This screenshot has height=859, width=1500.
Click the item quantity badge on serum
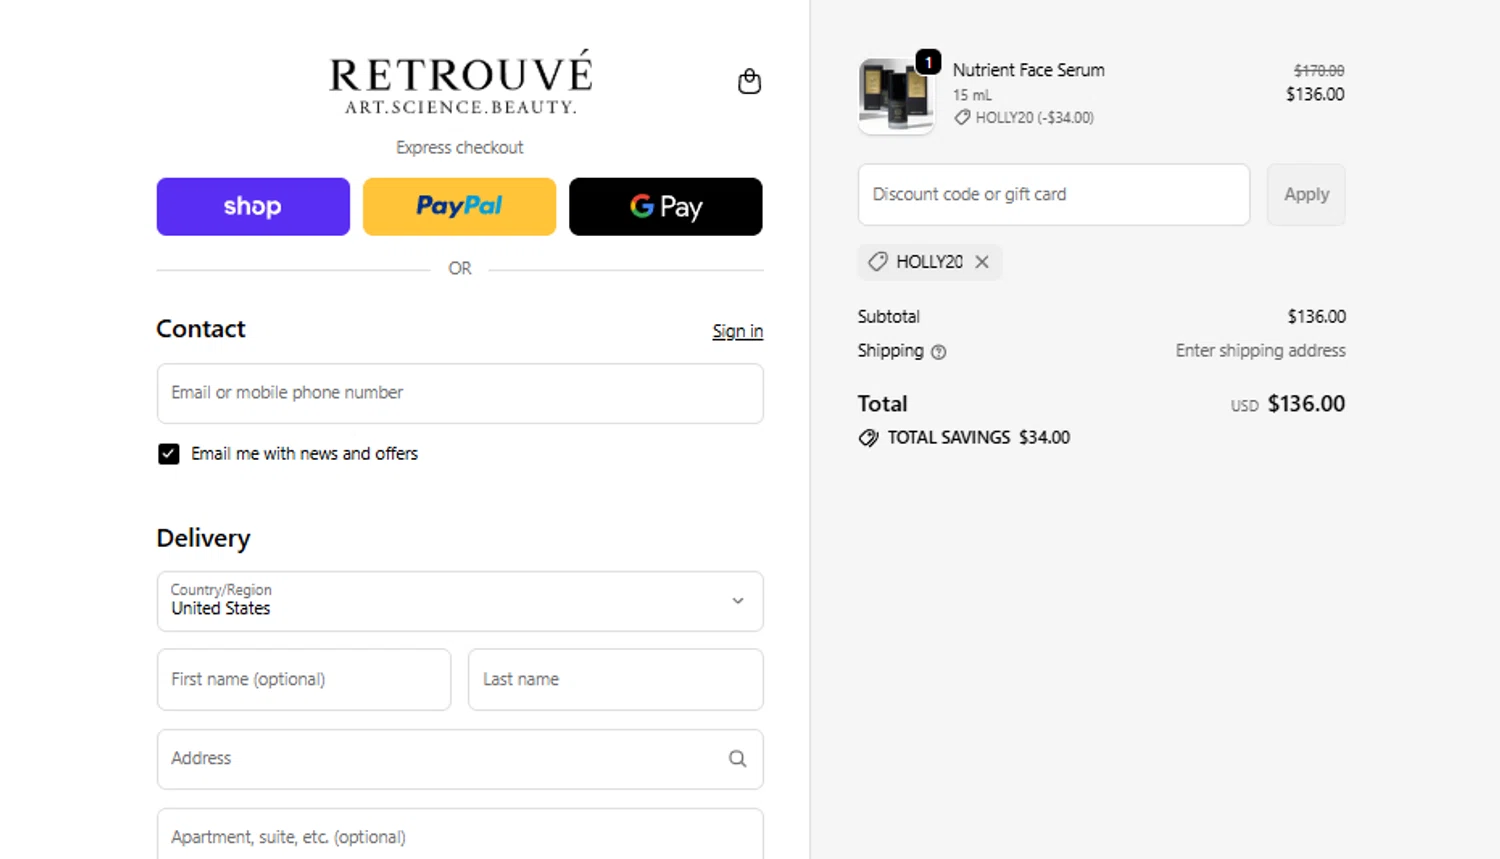(928, 62)
